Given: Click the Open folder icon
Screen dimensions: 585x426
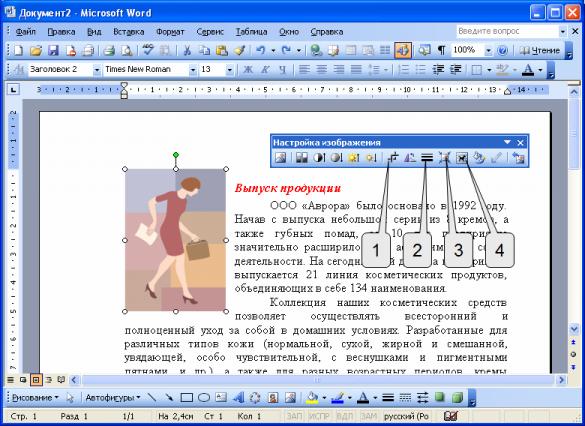Looking at the screenshot, I should [x=36, y=50].
